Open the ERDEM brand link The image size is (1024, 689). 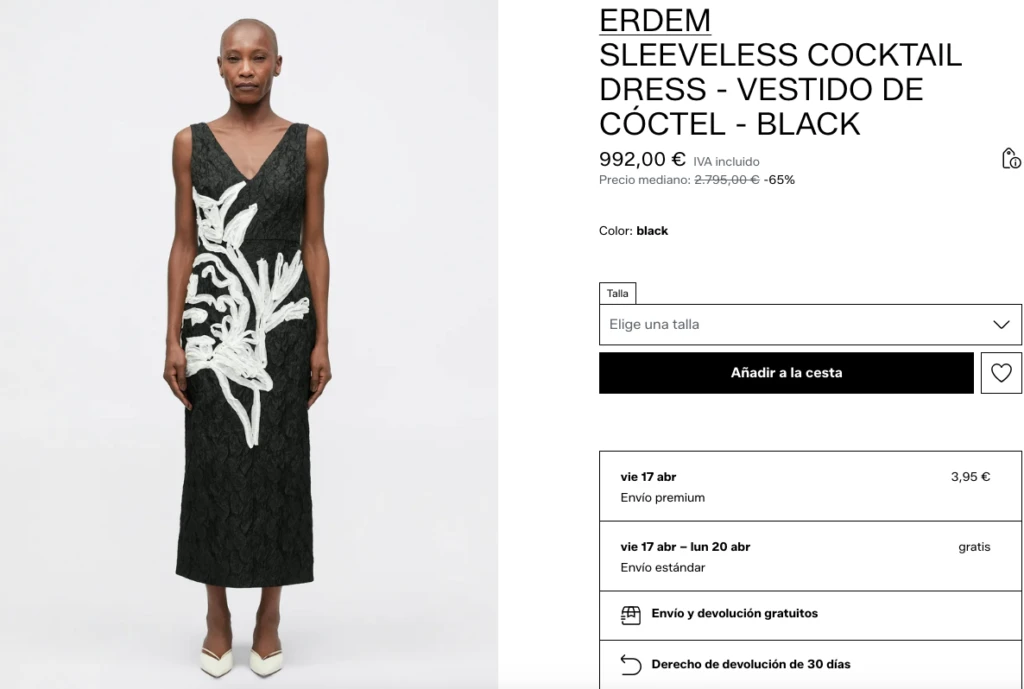click(x=655, y=20)
